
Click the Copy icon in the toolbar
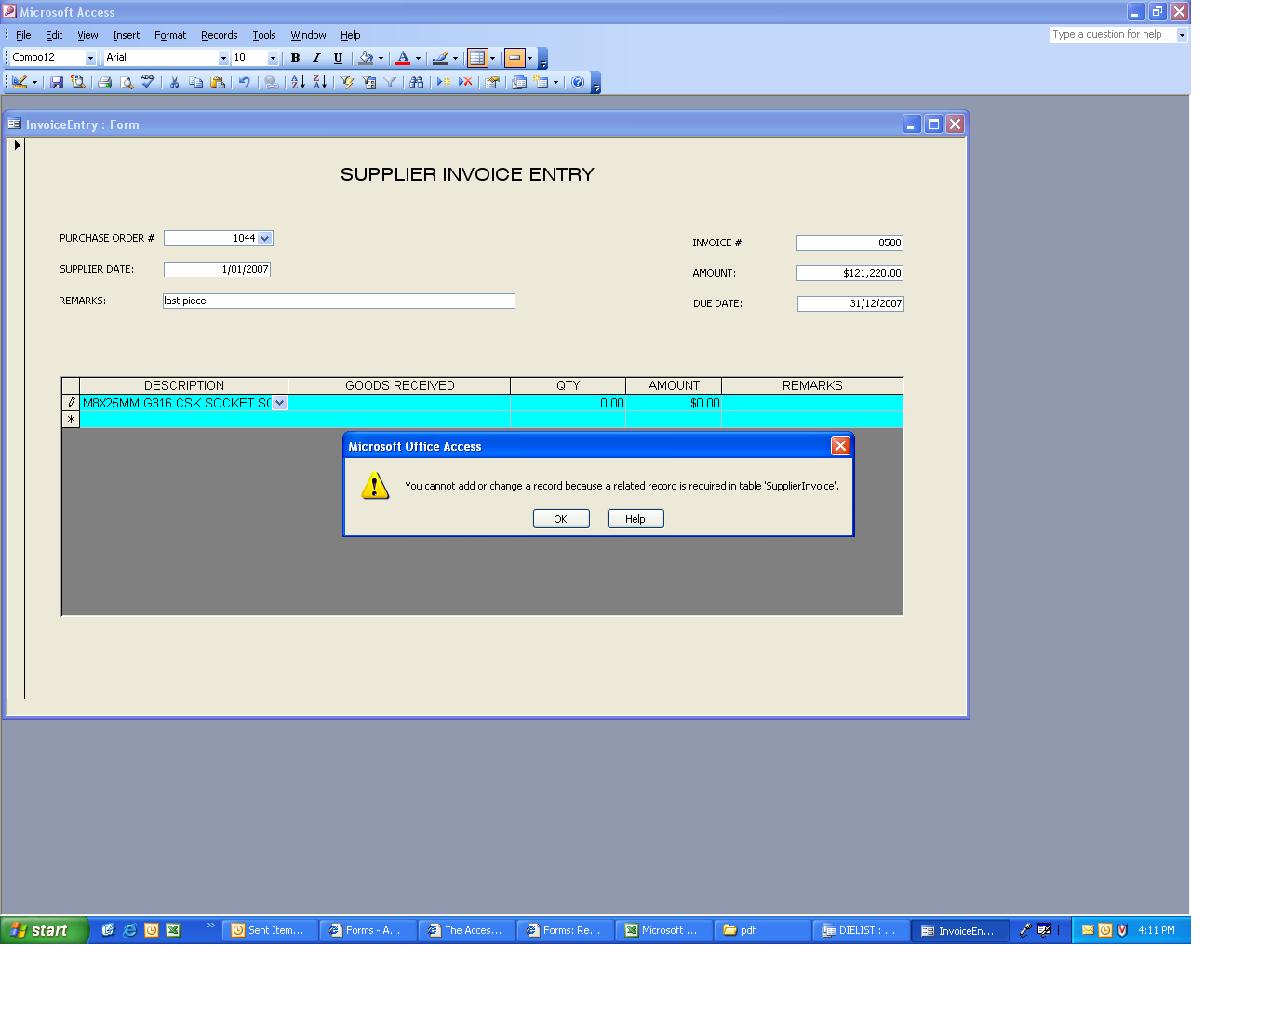pyautogui.click(x=196, y=82)
